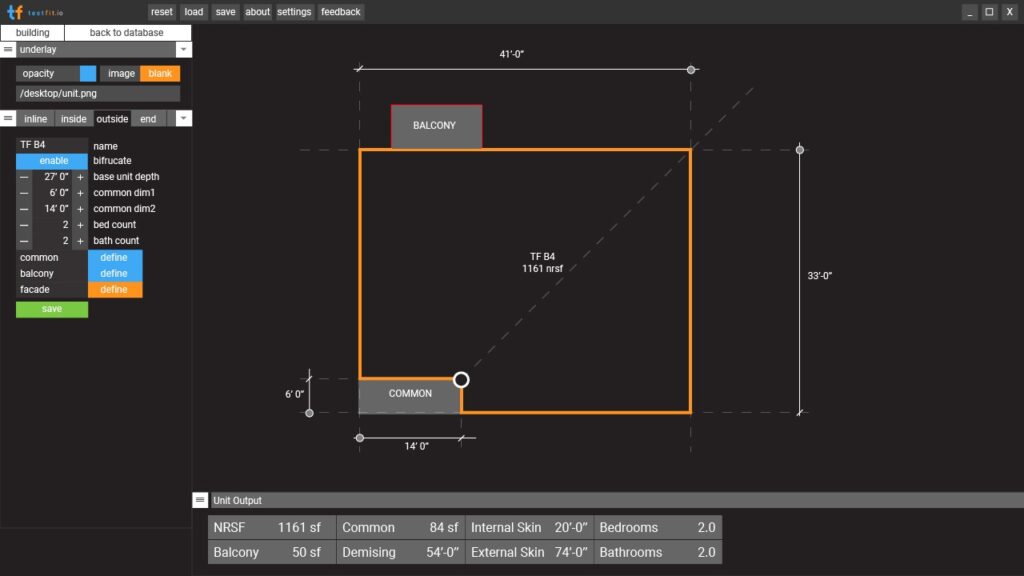This screenshot has height=576, width=1024.
Task: Decrease the bed count
Action: pos(24,225)
